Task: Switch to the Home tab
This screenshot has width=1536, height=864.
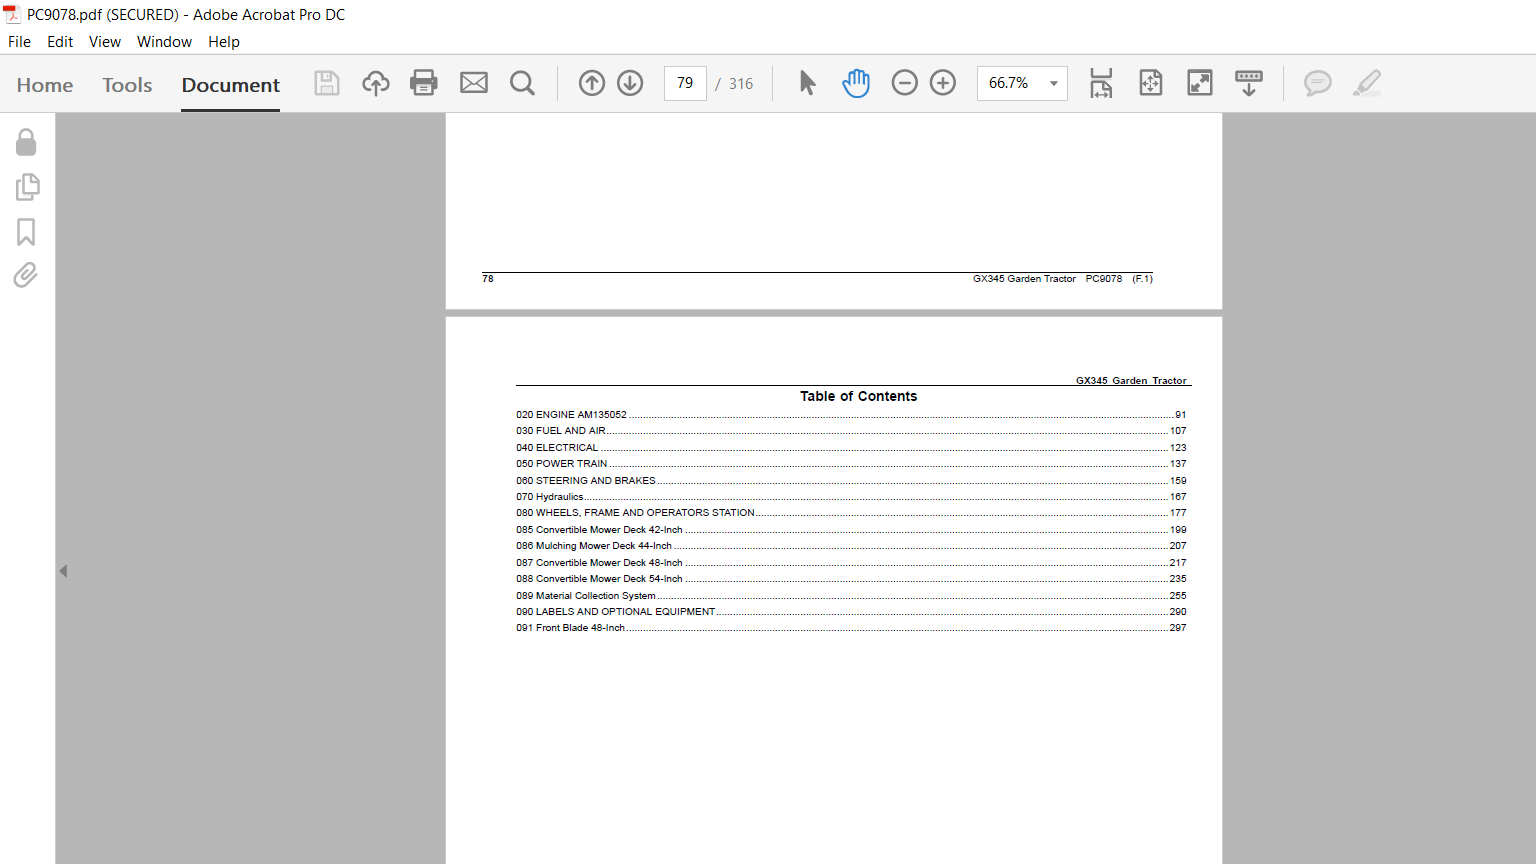Action: [x=45, y=85]
